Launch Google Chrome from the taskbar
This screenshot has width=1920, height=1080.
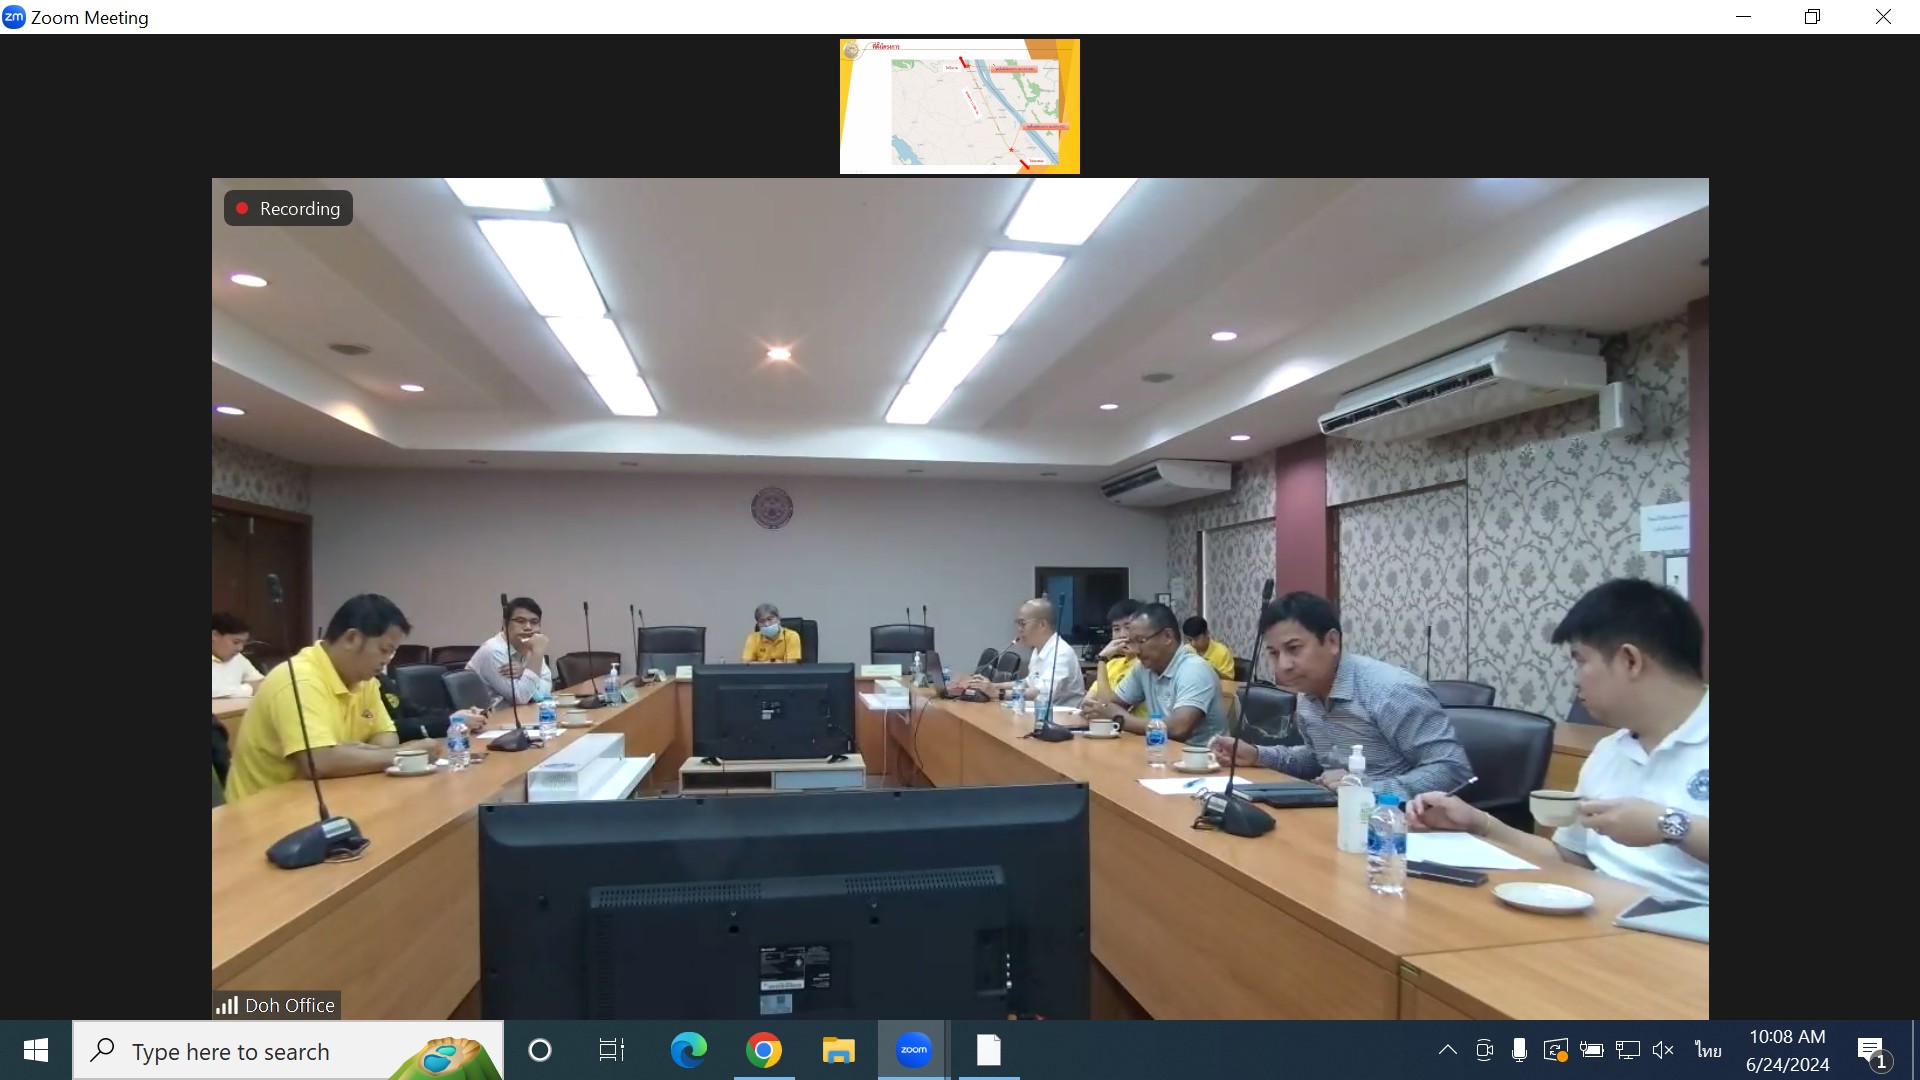763,1050
